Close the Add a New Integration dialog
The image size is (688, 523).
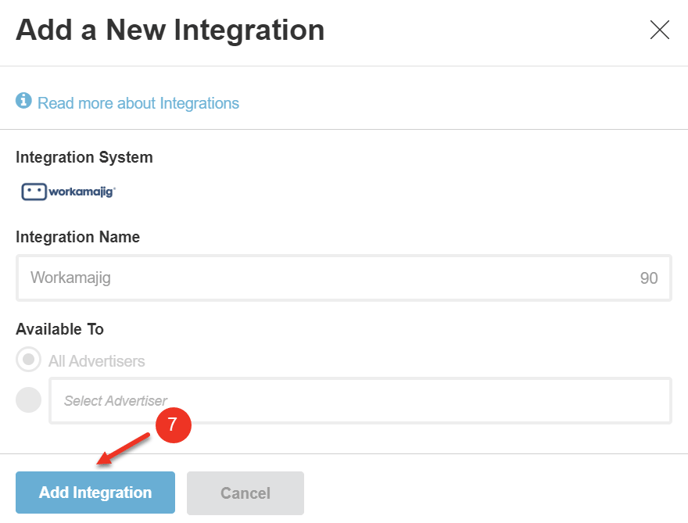(659, 30)
